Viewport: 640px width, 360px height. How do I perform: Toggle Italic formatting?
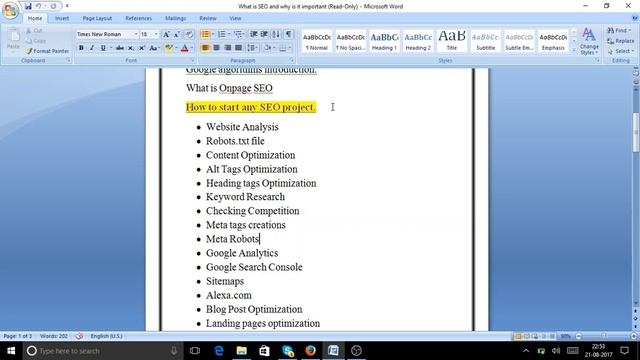coord(92,48)
